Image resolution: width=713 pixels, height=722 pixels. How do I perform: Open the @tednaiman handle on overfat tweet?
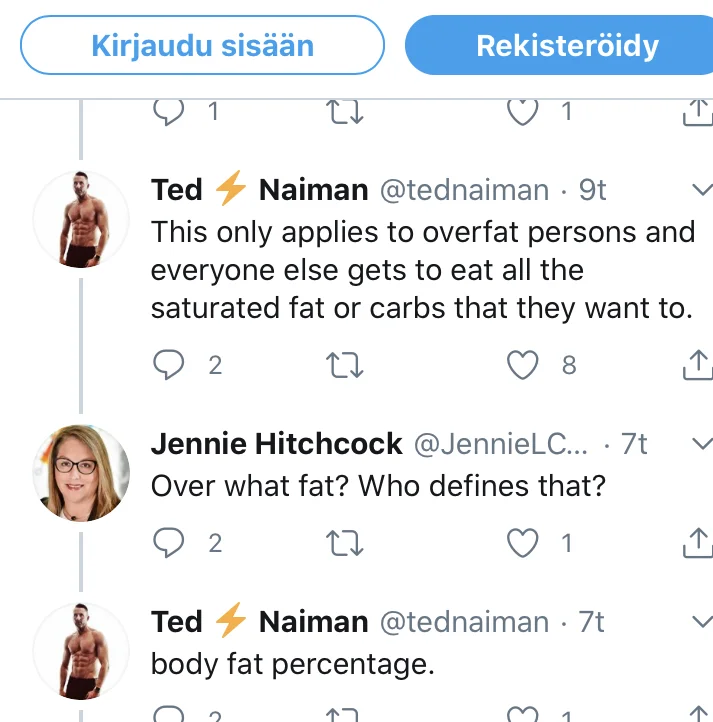(463, 190)
